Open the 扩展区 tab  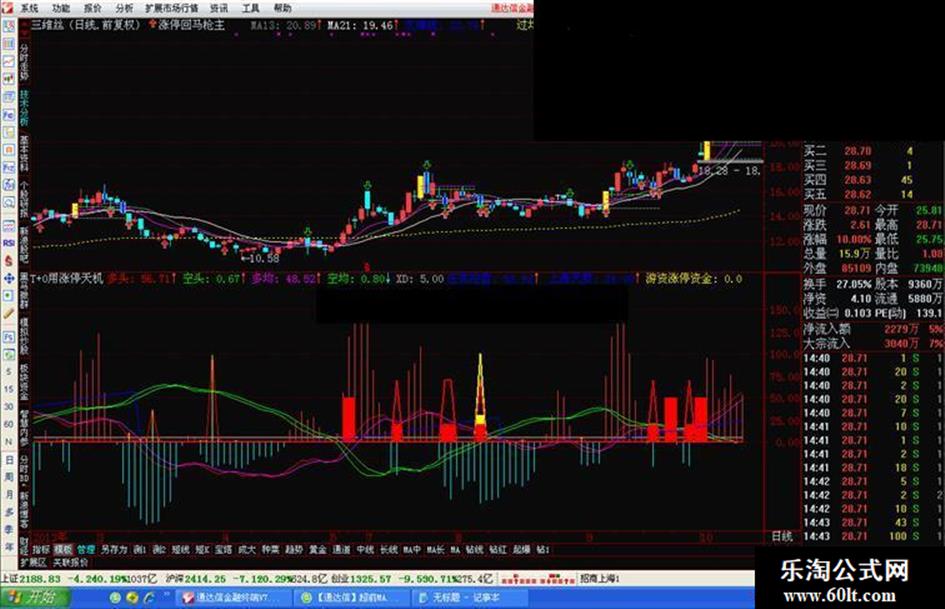(x=33, y=562)
